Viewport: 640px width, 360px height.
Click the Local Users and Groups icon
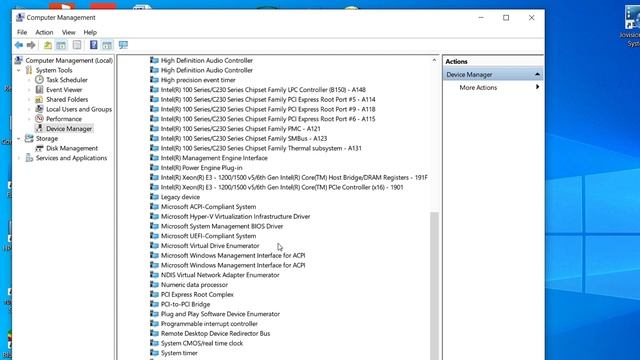[39, 109]
